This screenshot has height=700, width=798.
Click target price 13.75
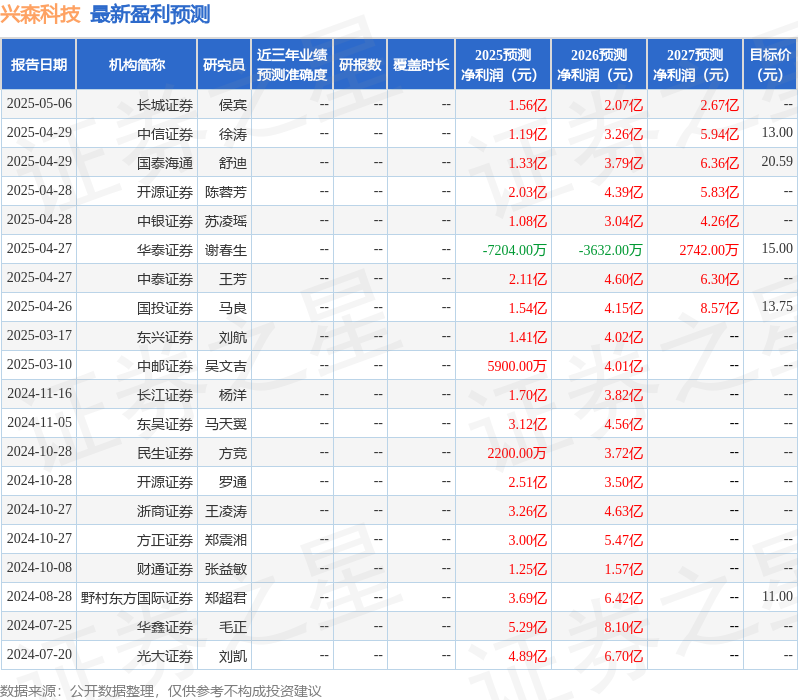[777, 306]
